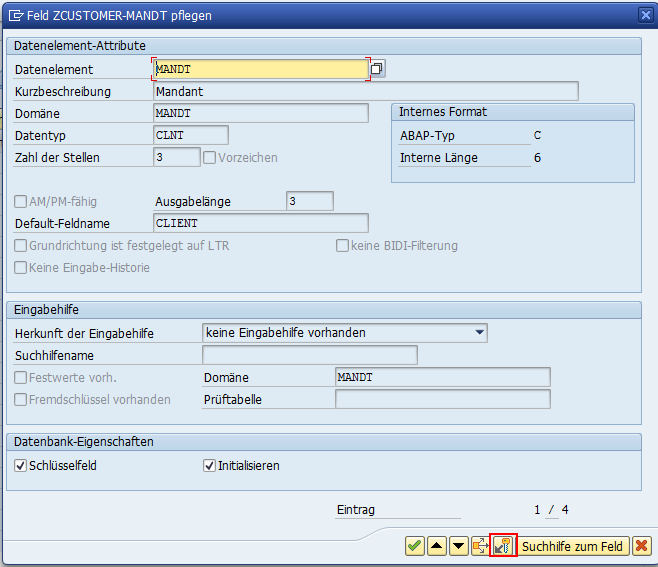This screenshot has width=658, height=567.
Task: Go to previous entry with up arrow
Action: pyautogui.click(x=436, y=546)
